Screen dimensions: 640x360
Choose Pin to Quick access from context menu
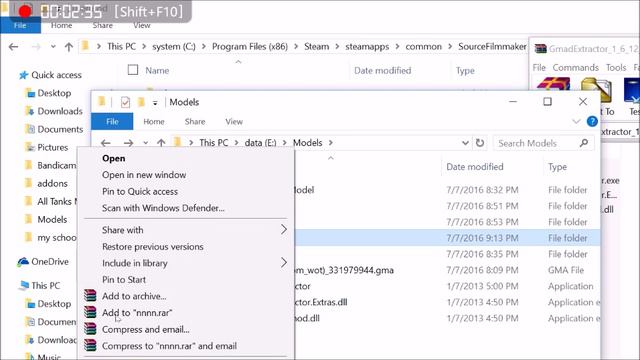[x=140, y=191]
